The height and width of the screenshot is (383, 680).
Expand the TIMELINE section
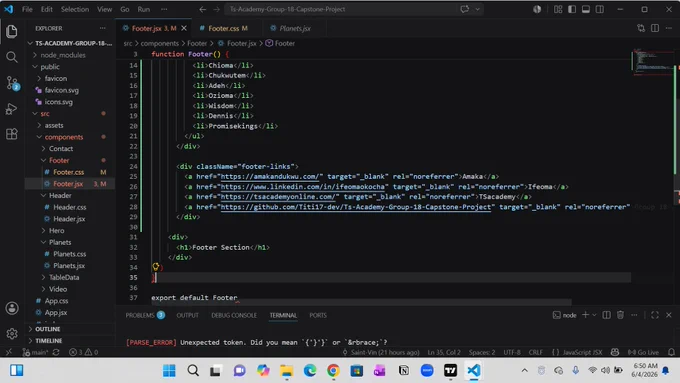[x=49, y=340]
